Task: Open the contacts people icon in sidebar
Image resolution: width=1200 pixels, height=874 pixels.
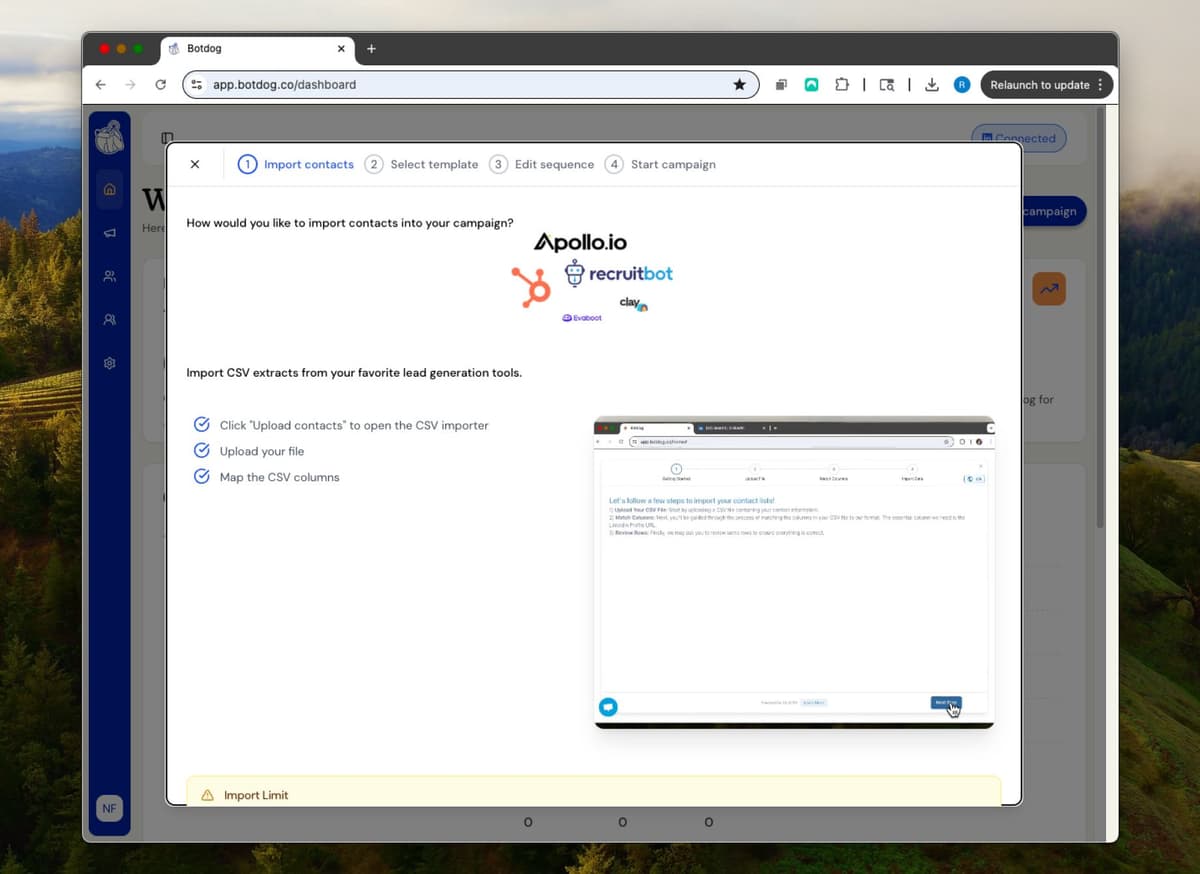Action: [x=110, y=276]
